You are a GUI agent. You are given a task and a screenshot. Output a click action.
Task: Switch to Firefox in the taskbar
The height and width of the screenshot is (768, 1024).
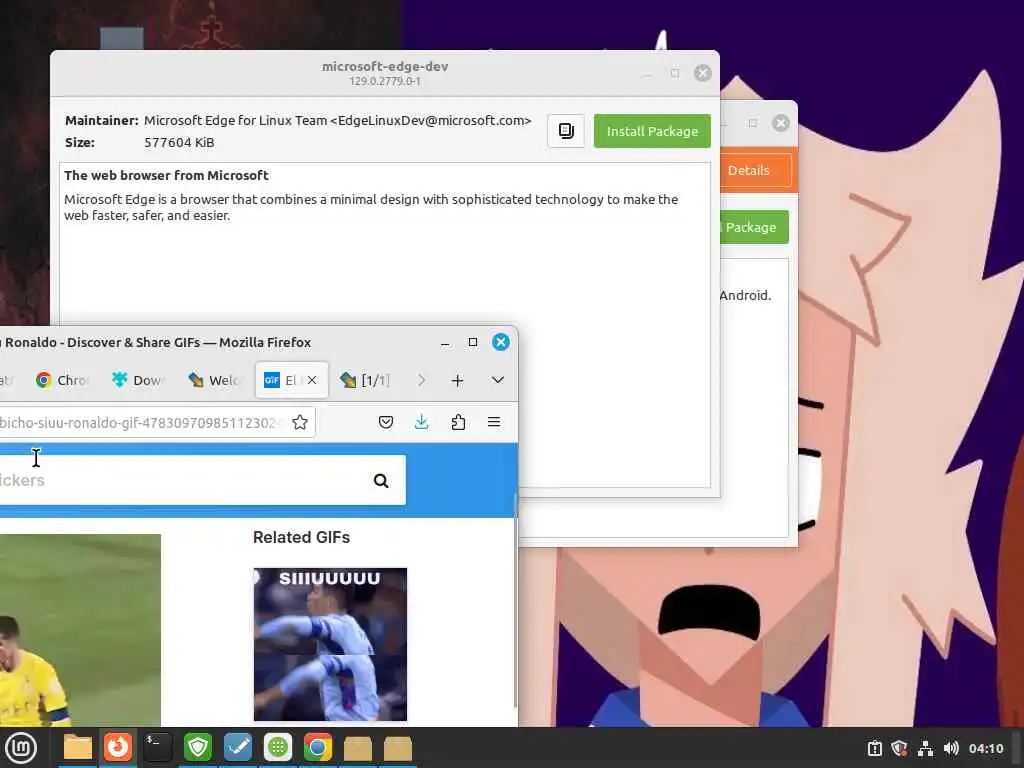click(x=118, y=748)
